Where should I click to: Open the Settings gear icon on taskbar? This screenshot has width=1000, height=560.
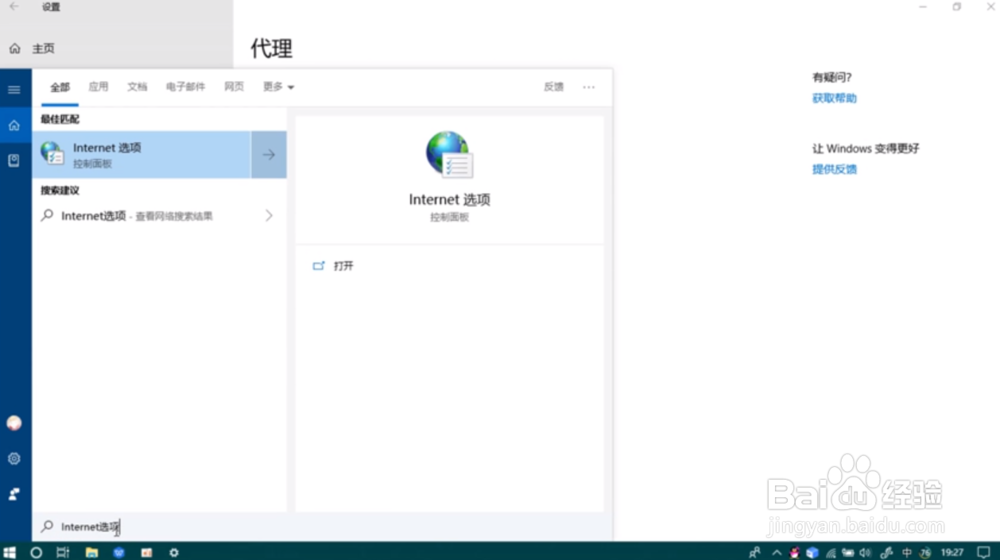[174, 552]
